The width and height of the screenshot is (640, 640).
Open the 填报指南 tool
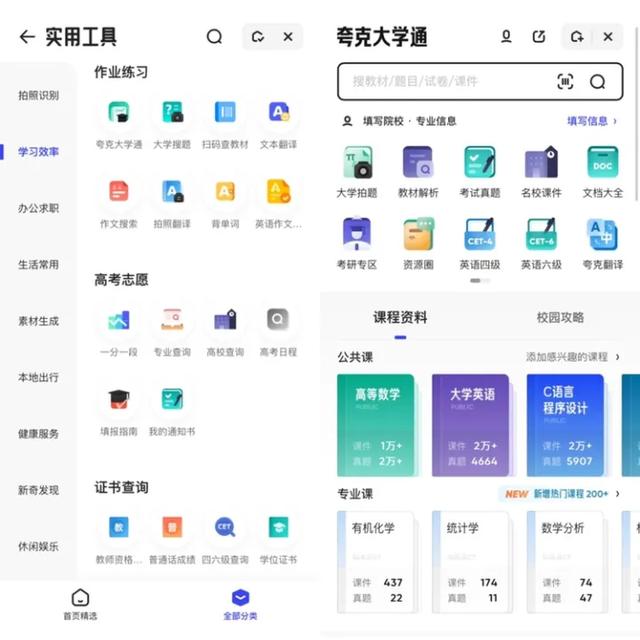coord(119,399)
